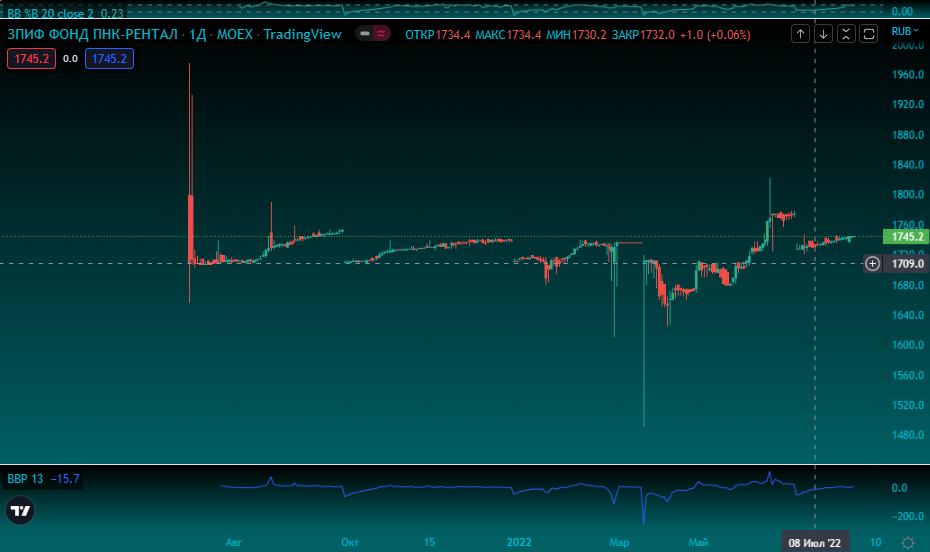Toggle the wavy-lines data mode indicator
The width and height of the screenshot is (930, 552).
pyautogui.click(x=381, y=34)
